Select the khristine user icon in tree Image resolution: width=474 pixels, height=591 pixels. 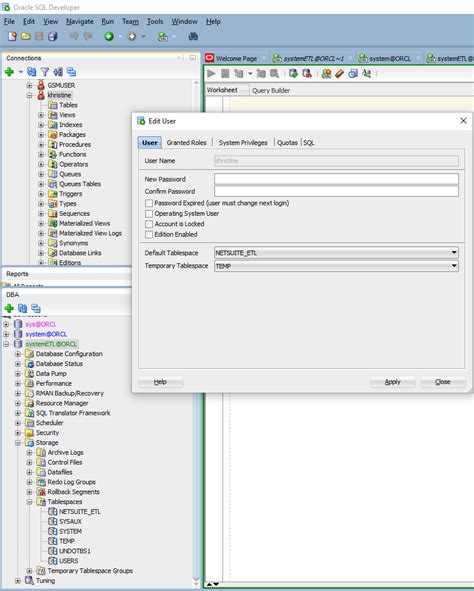point(41,95)
